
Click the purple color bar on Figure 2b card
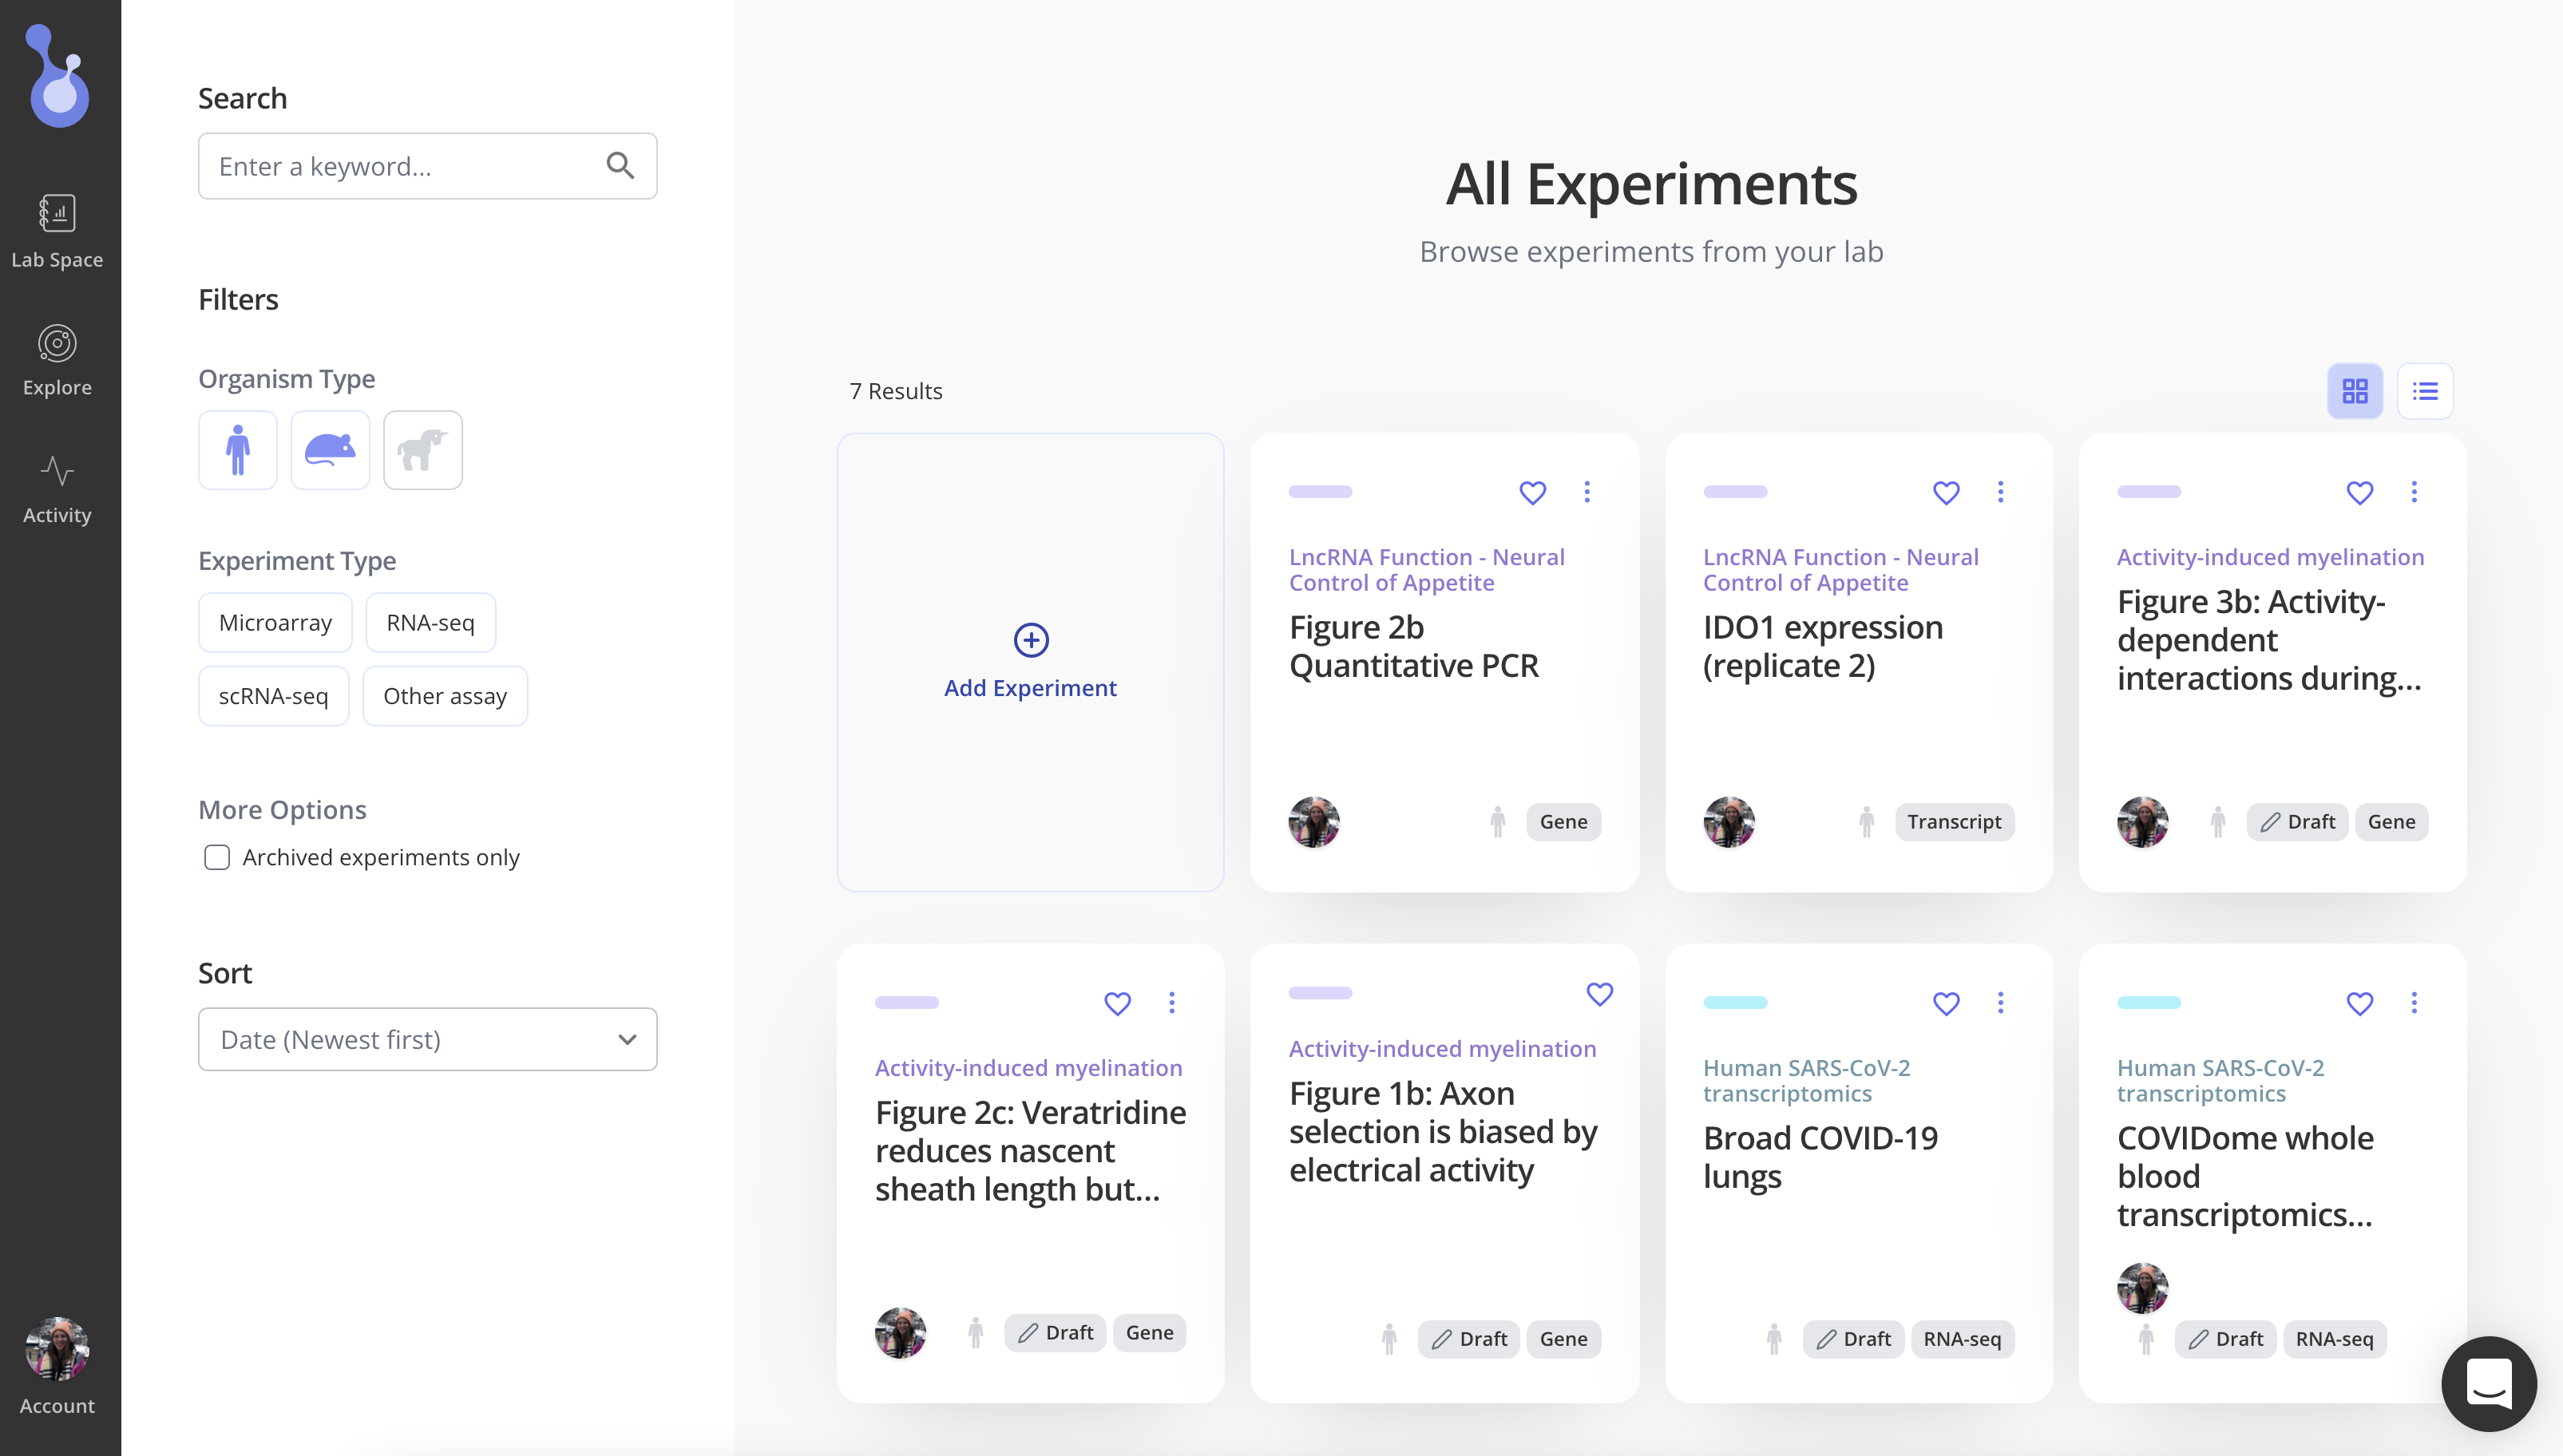pos(1320,492)
